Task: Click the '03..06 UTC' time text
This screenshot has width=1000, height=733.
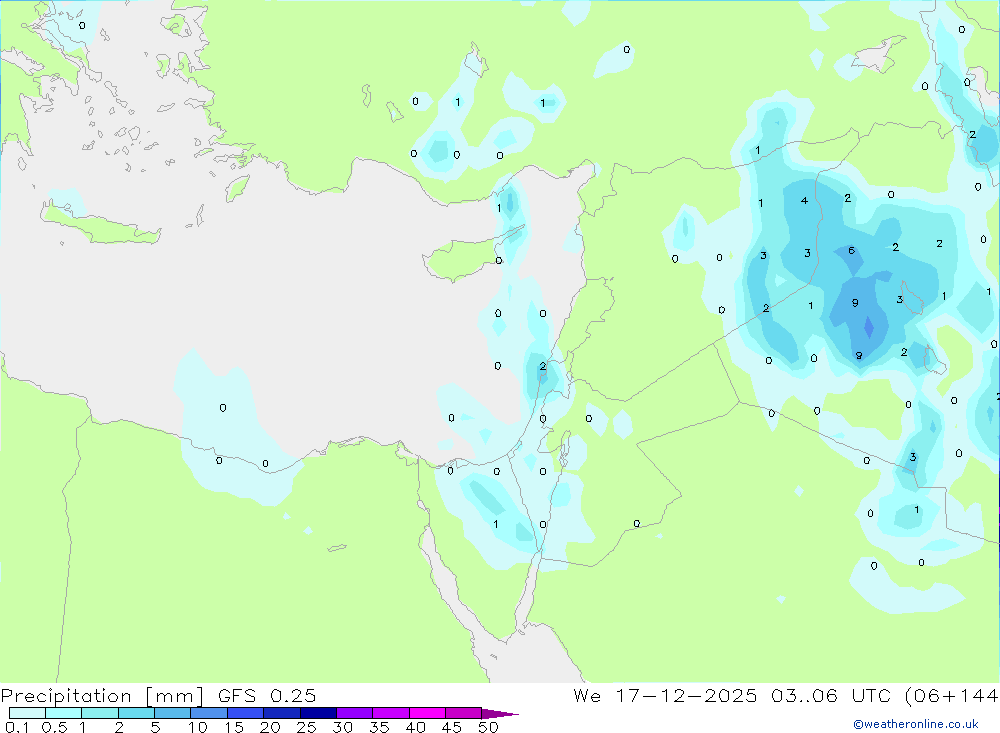Action: pyautogui.click(x=830, y=695)
